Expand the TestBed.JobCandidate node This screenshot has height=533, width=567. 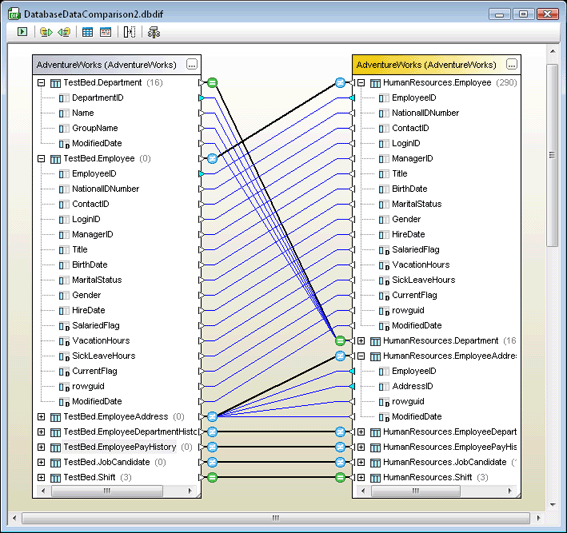pos(41,462)
